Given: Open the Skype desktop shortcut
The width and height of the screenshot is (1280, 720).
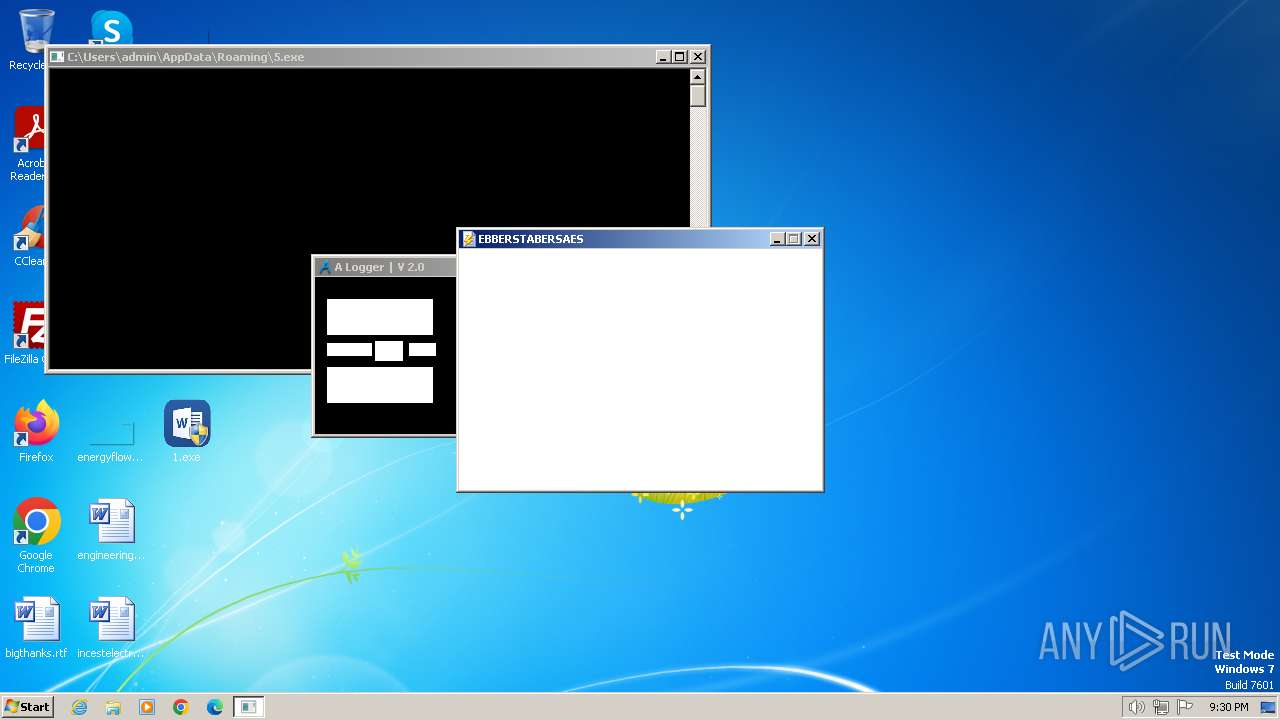Looking at the screenshot, I should [111, 28].
